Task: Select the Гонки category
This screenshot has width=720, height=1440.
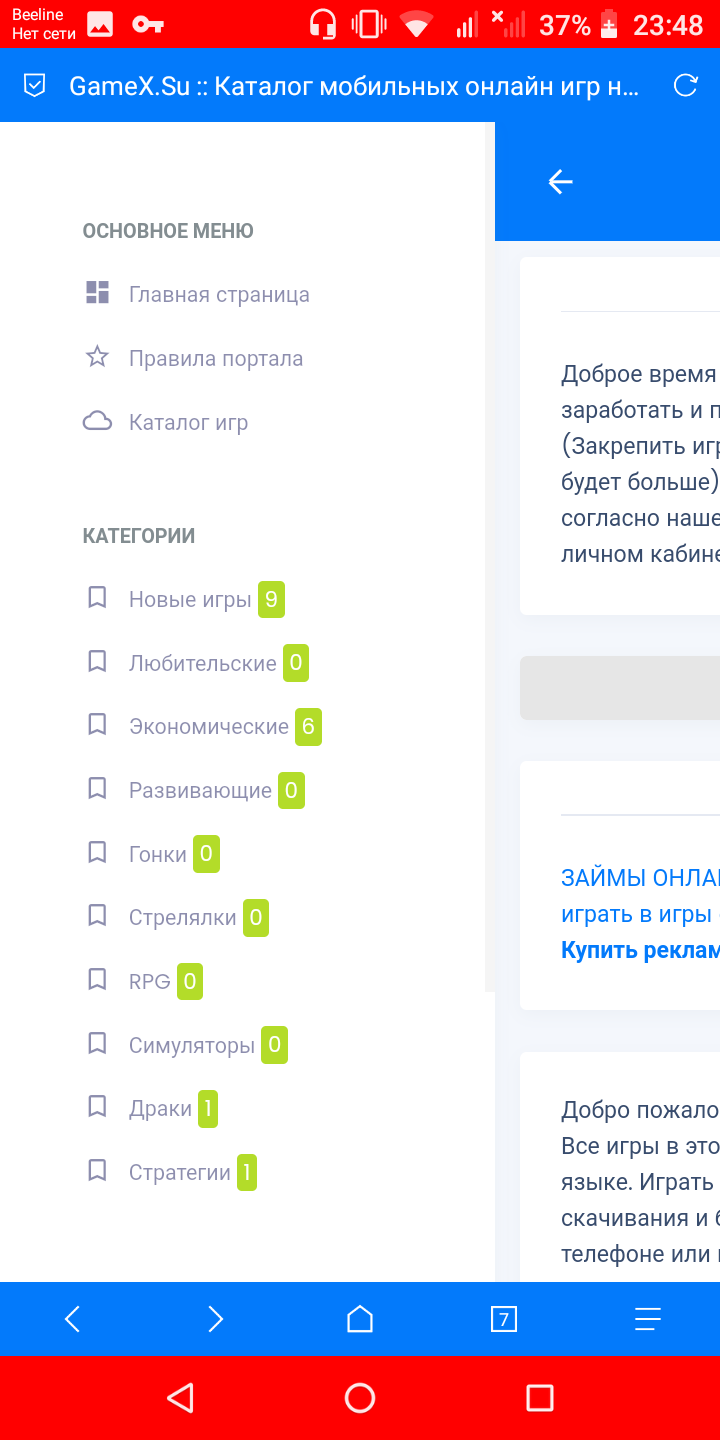Action: point(158,854)
